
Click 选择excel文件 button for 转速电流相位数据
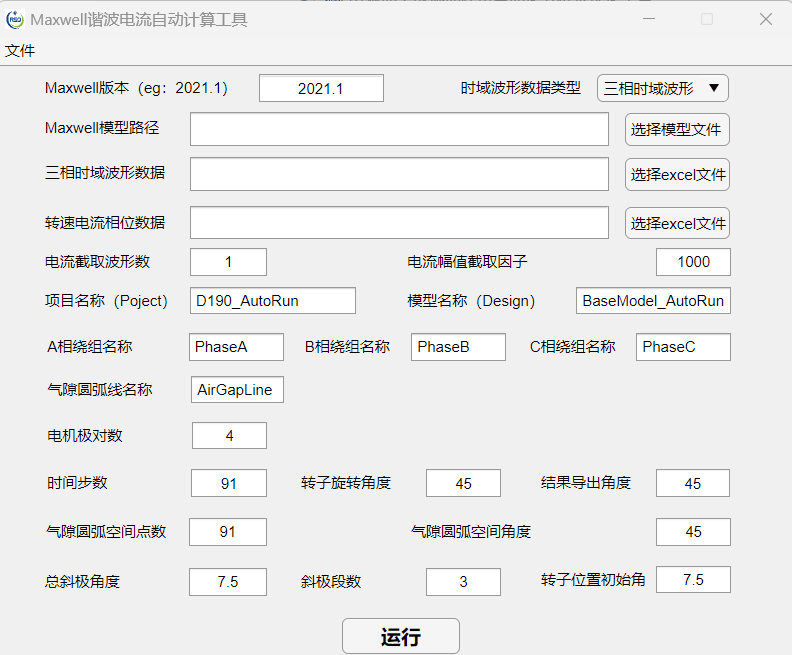(677, 223)
